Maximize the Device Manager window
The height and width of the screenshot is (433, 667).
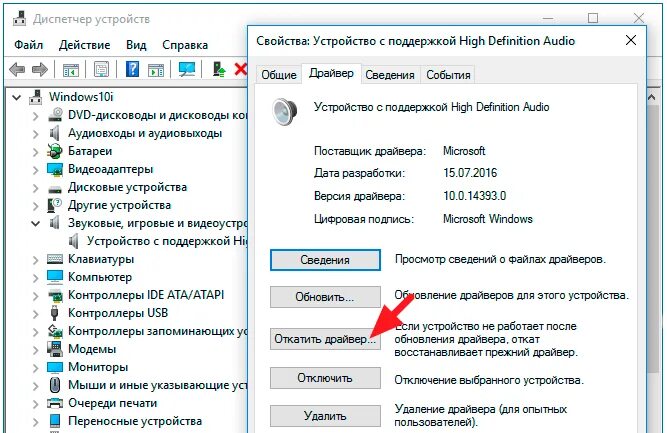(x=593, y=18)
